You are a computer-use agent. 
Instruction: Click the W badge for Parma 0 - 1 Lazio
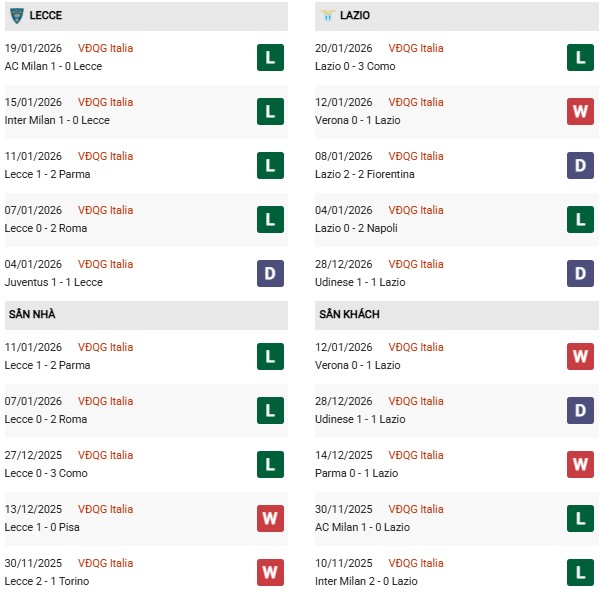pyautogui.click(x=581, y=464)
